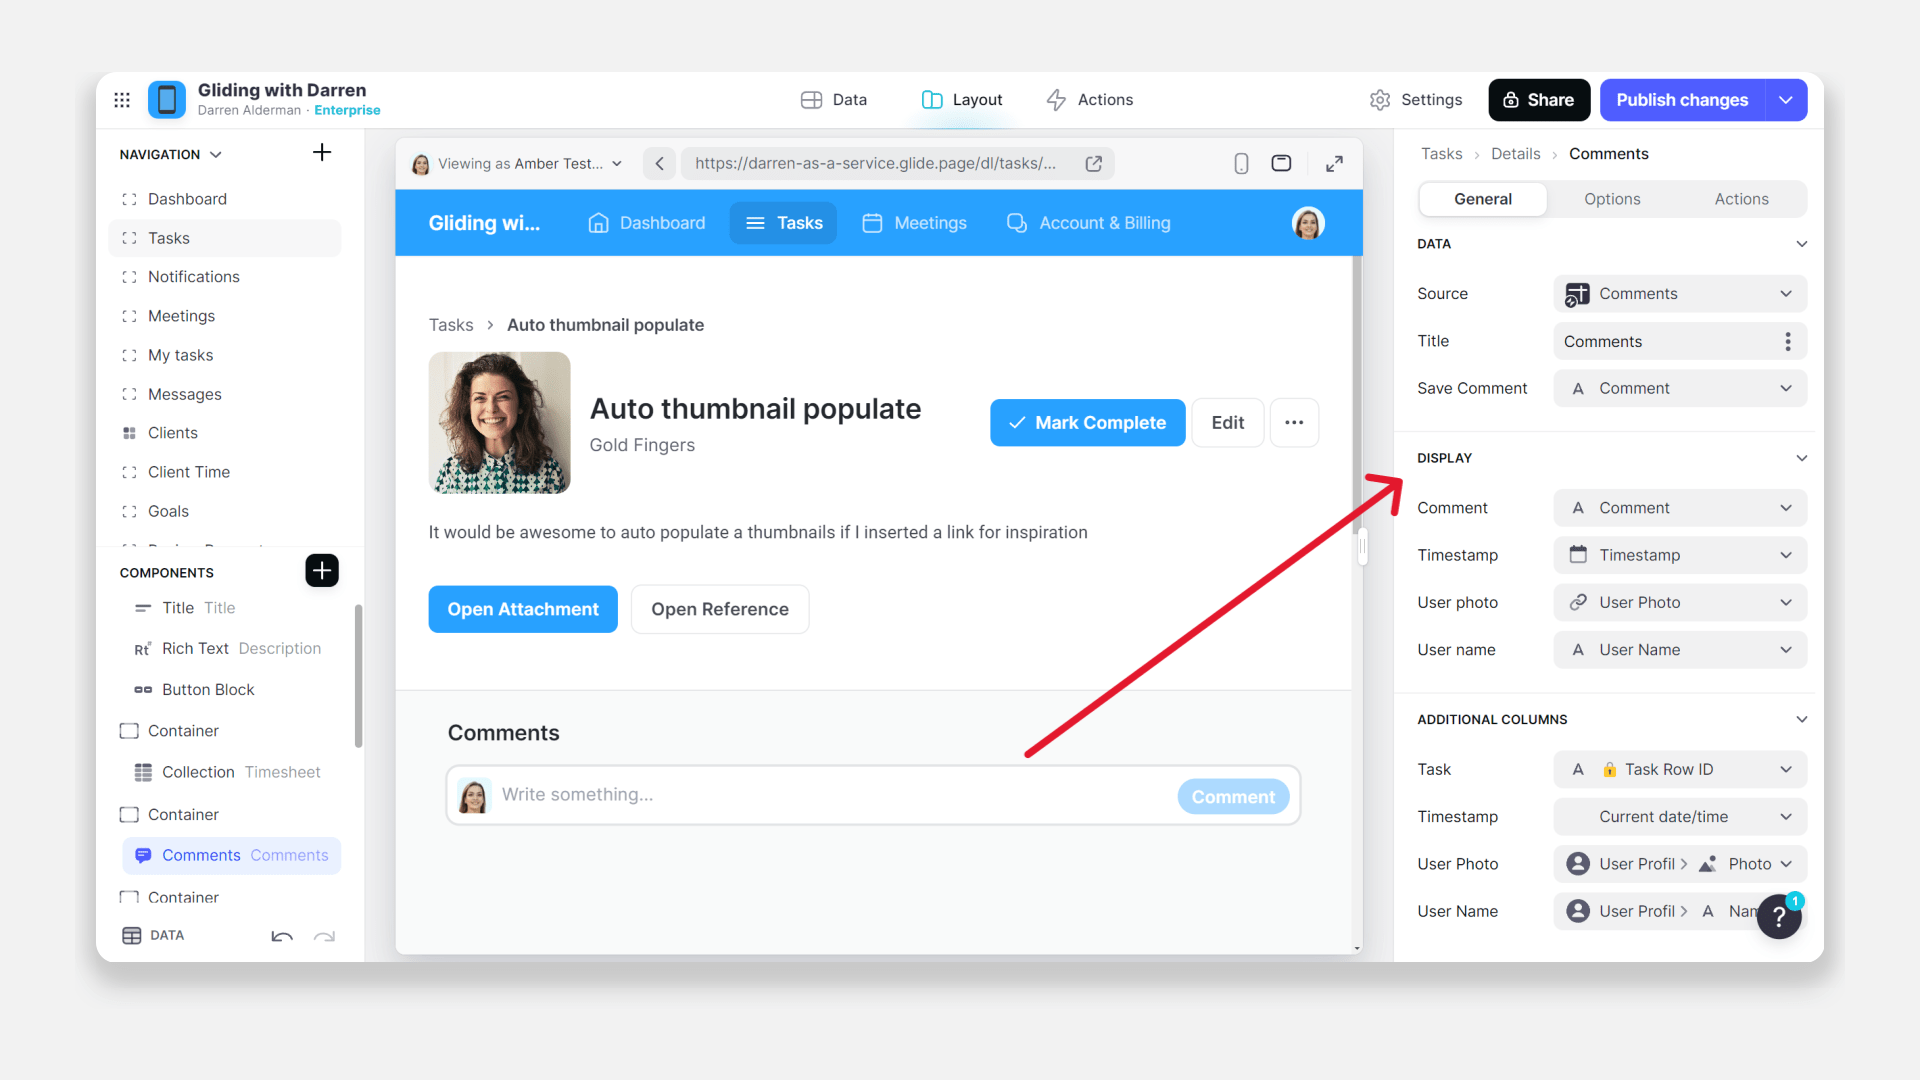Click the undo arrow icon
1920x1080 pixels.
[x=282, y=936]
